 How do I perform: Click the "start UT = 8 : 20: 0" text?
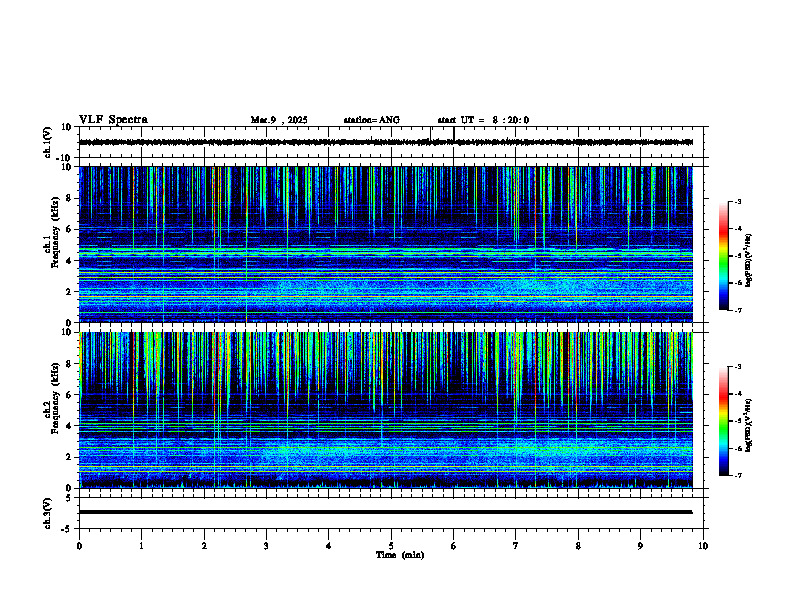tap(483, 120)
